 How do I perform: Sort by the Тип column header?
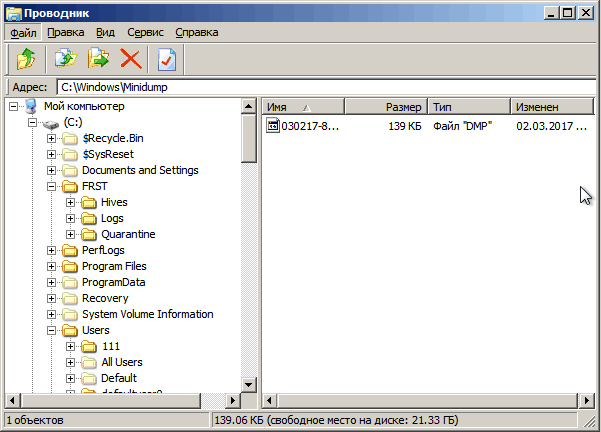click(469, 107)
